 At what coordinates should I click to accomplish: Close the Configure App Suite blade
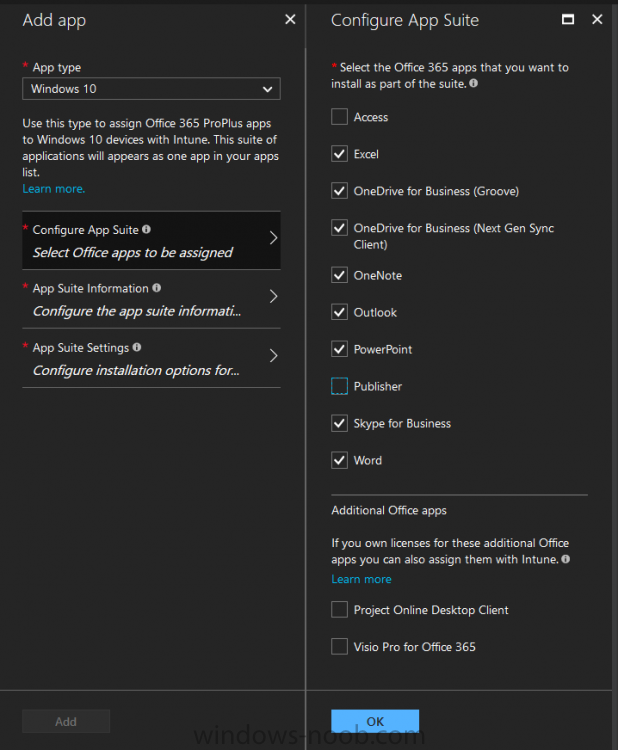tap(597, 20)
